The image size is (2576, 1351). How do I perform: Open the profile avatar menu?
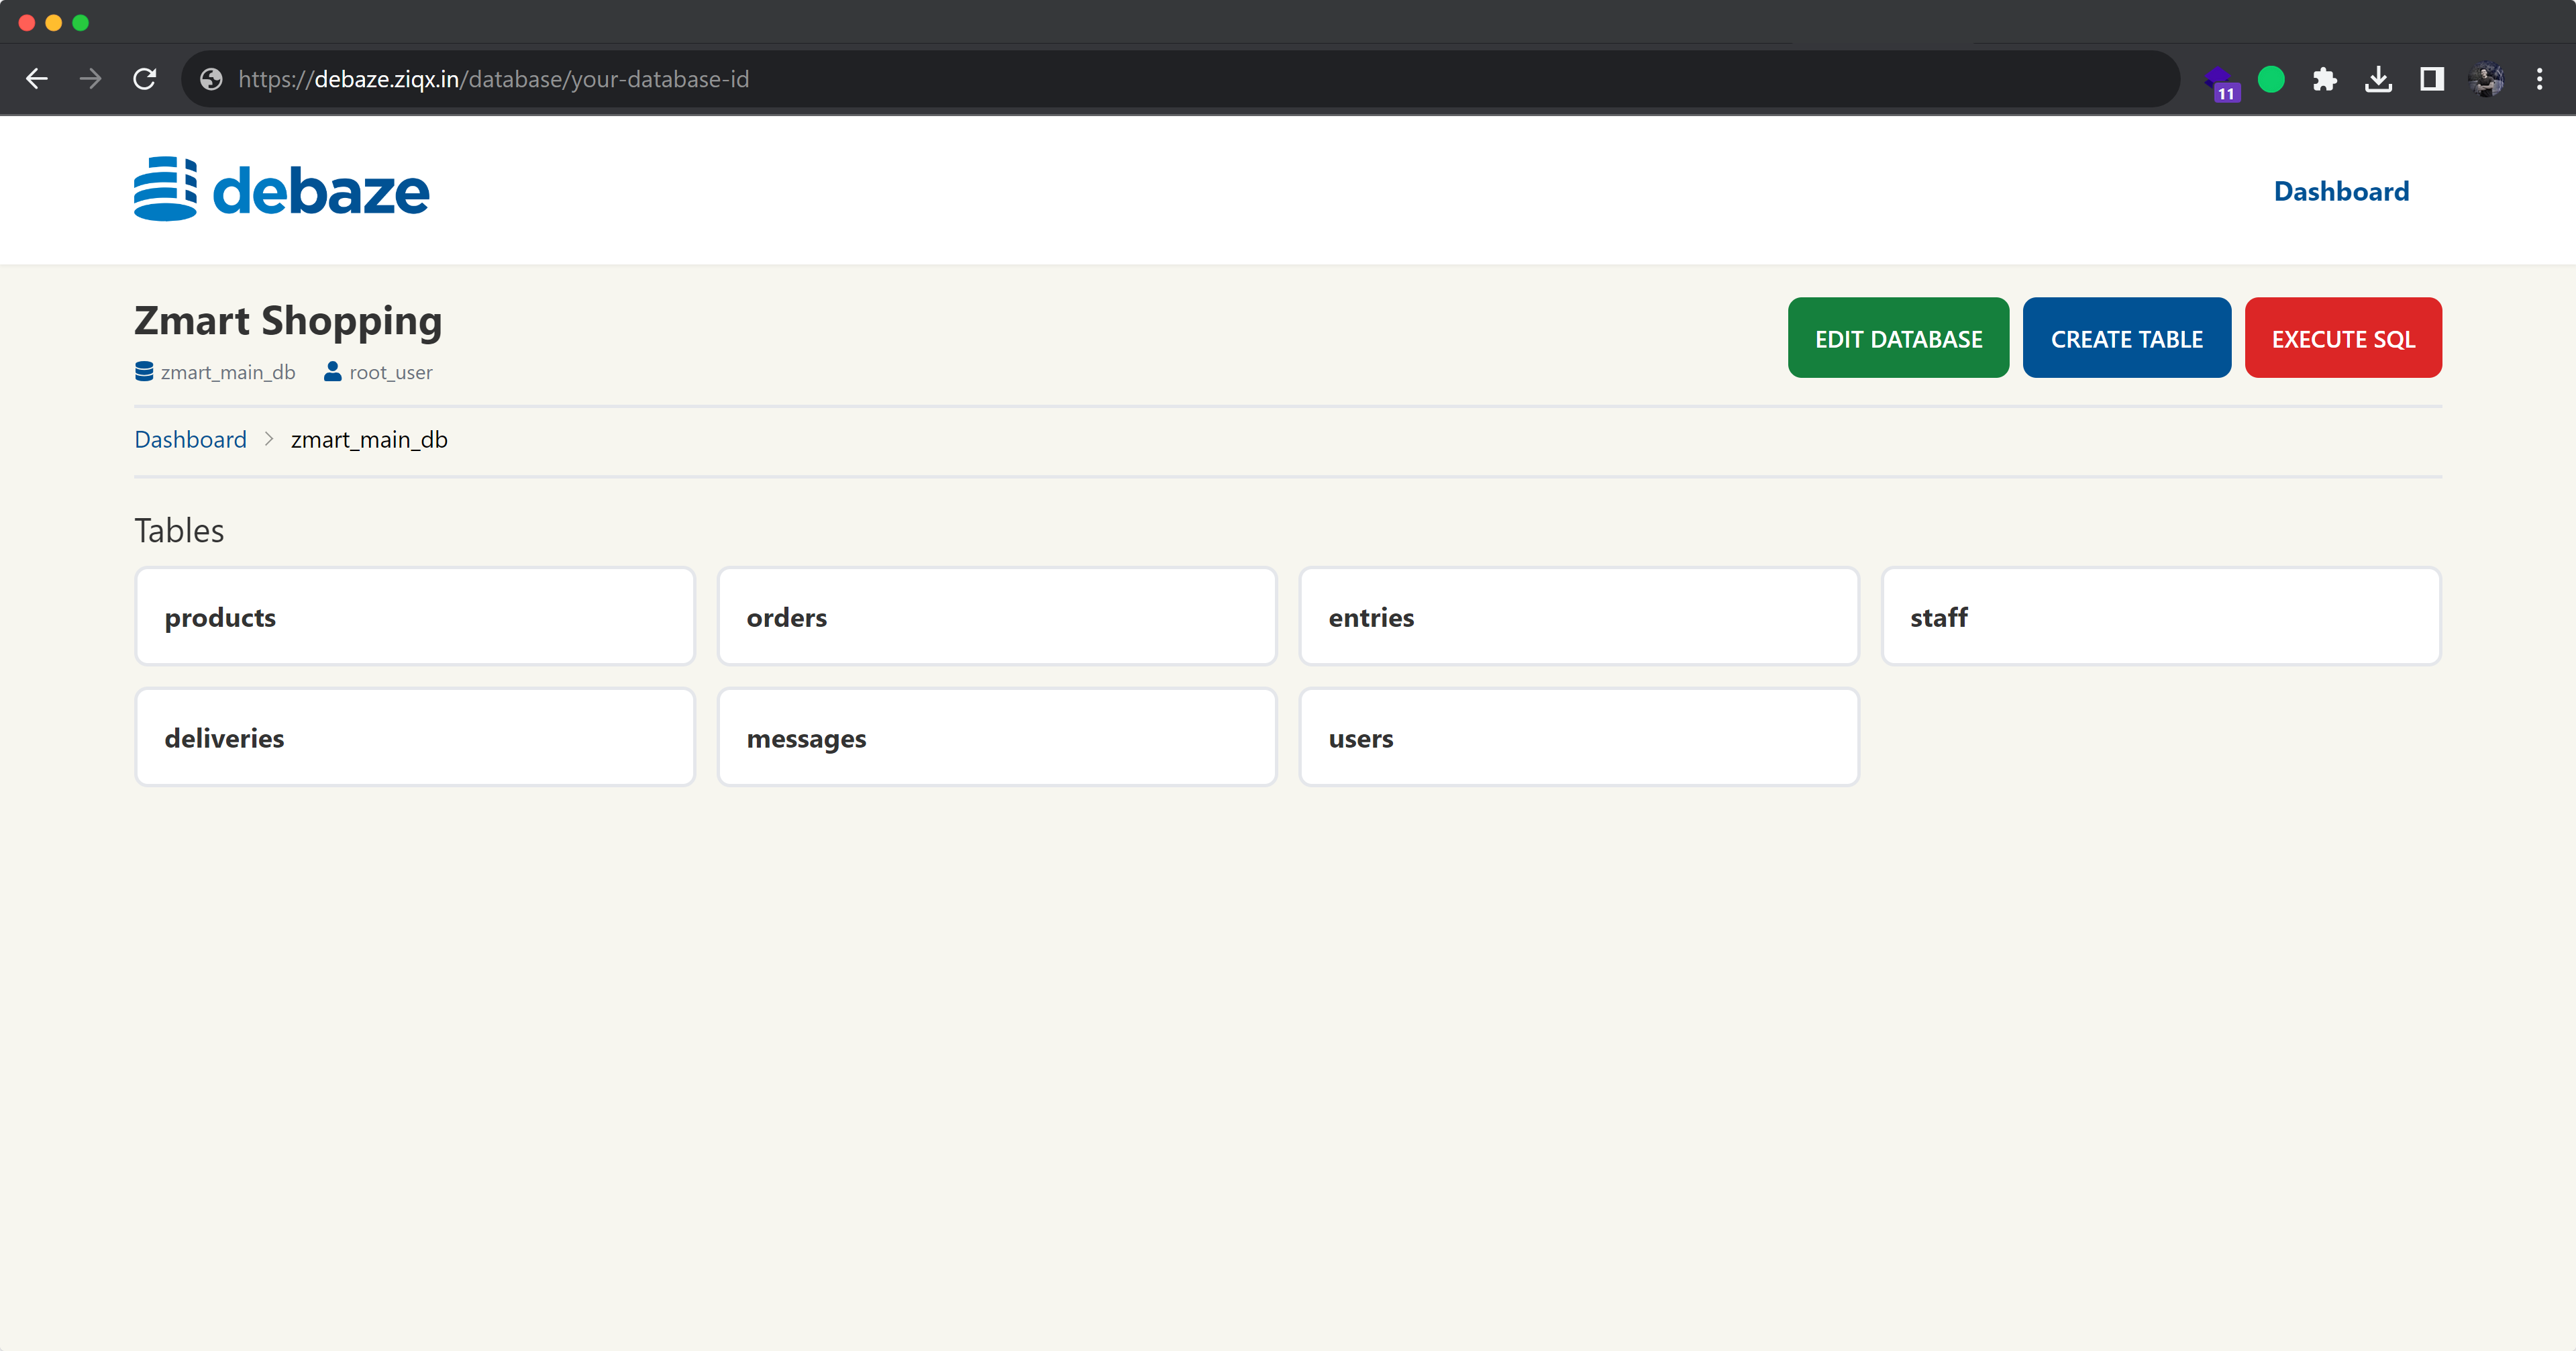pyautogui.click(x=2485, y=79)
